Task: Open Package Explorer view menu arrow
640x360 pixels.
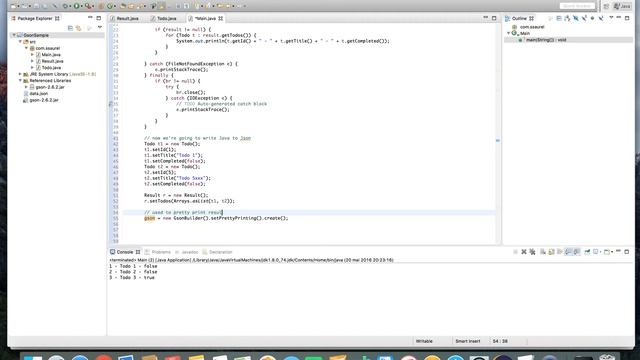Action: click(100, 27)
